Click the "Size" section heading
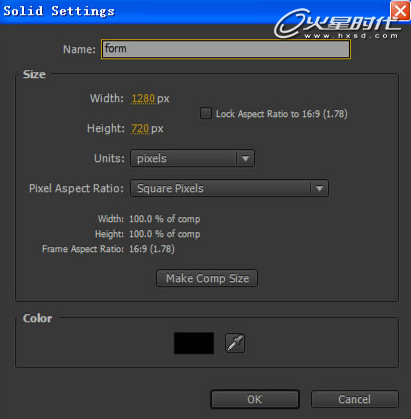Screen dimensions: 411x419 (x=34, y=74)
